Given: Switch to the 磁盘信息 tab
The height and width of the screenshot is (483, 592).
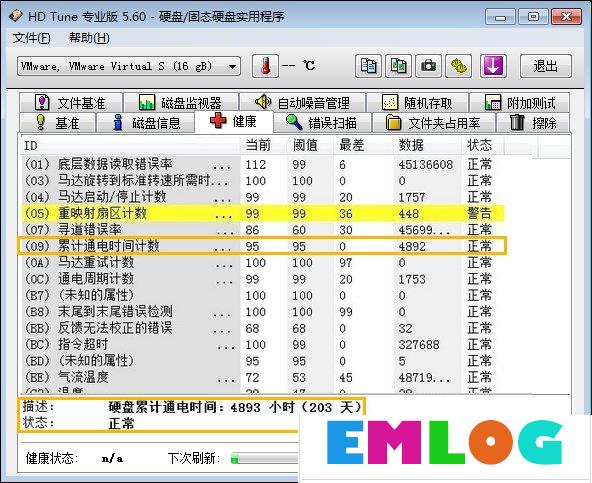Looking at the screenshot, I should click(146, 122).
